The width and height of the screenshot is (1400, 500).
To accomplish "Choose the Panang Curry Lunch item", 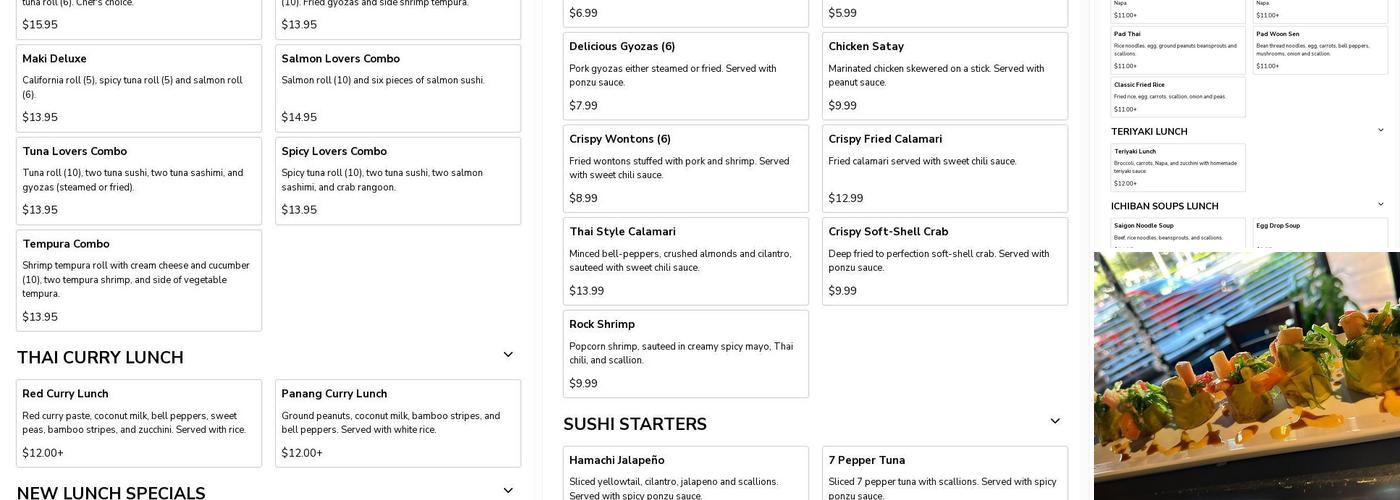I will (398, 423).
